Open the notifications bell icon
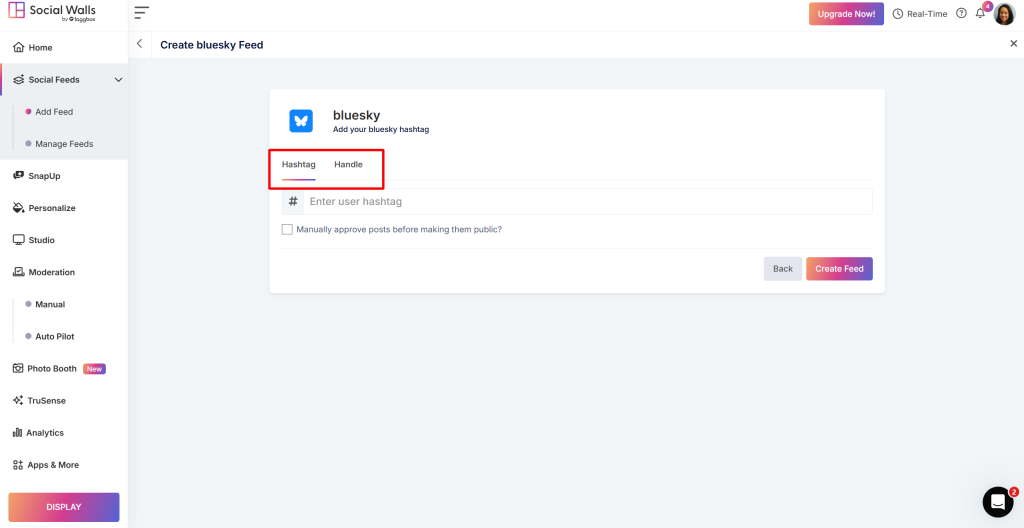This screenshot has width=1024, height=528. pyautogui.click(x=980, y=14)
